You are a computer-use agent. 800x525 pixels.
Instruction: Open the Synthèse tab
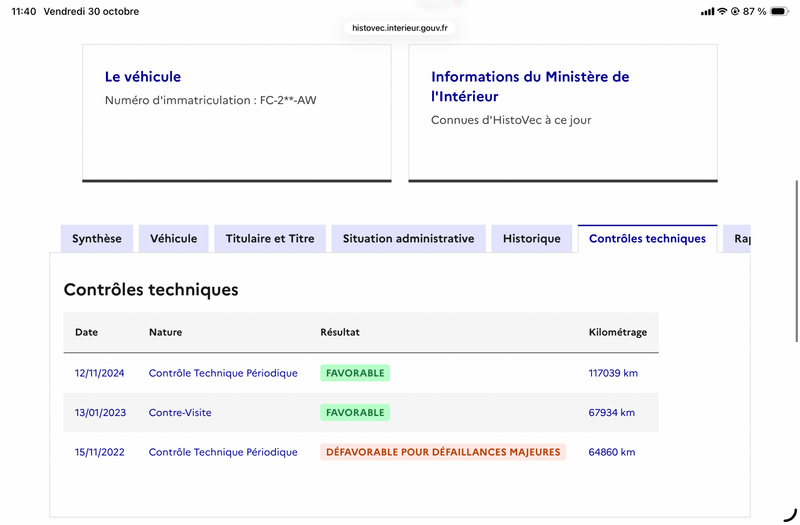click(96, 238)
